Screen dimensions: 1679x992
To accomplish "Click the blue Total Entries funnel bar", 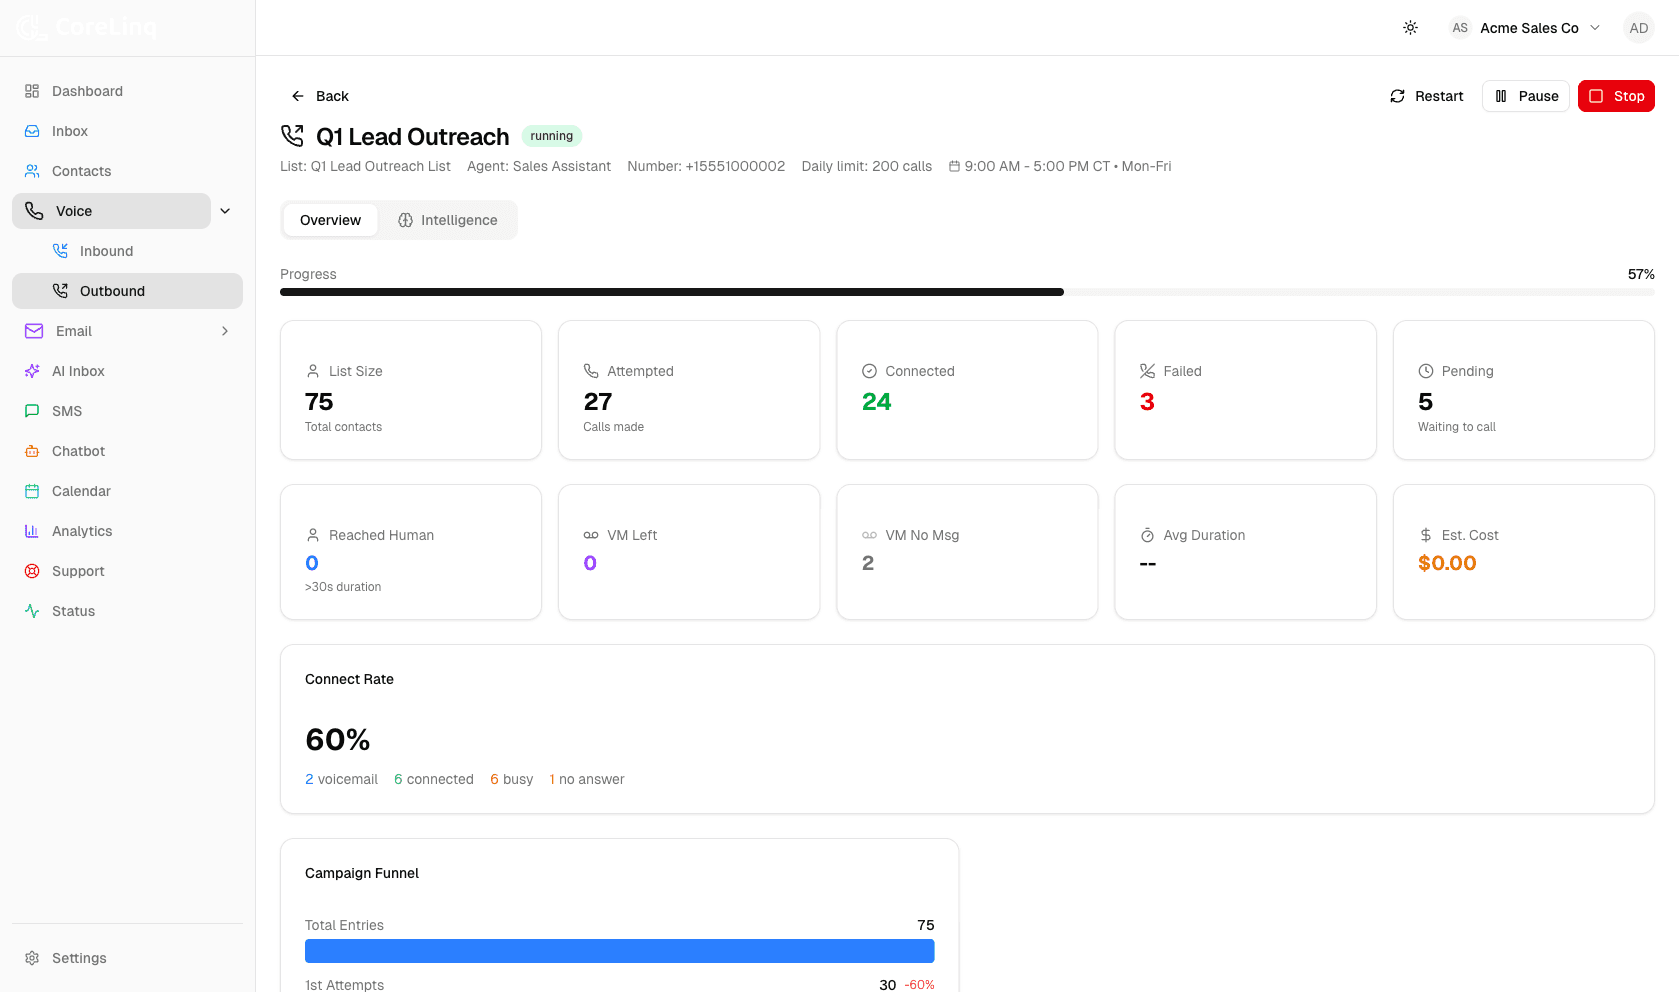I will pyautogui.click(x=620, y=951).
